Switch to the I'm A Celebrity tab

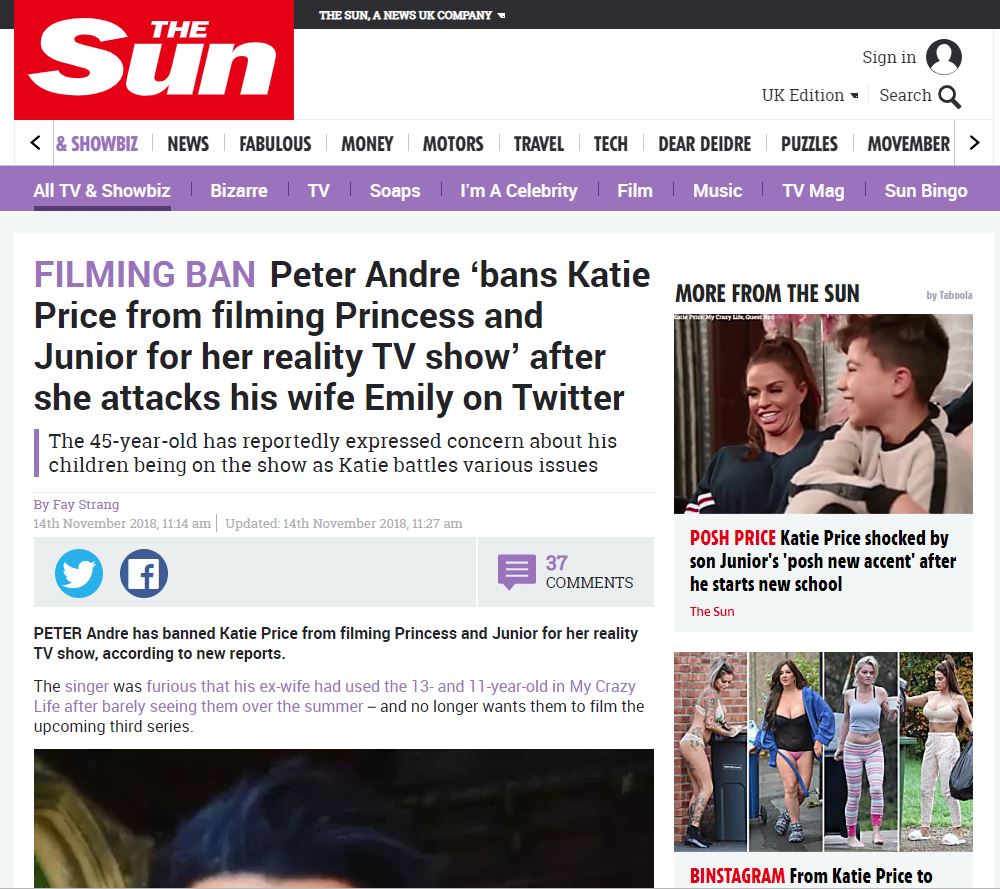(518, 191)
